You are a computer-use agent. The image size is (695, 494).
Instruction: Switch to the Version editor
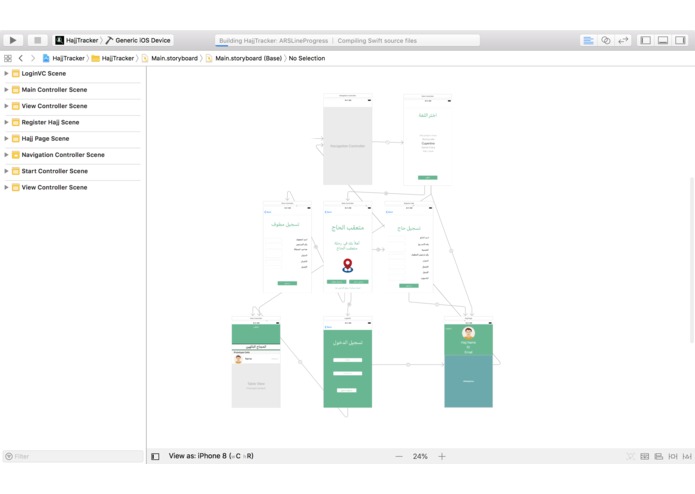[x=623, y=40]
